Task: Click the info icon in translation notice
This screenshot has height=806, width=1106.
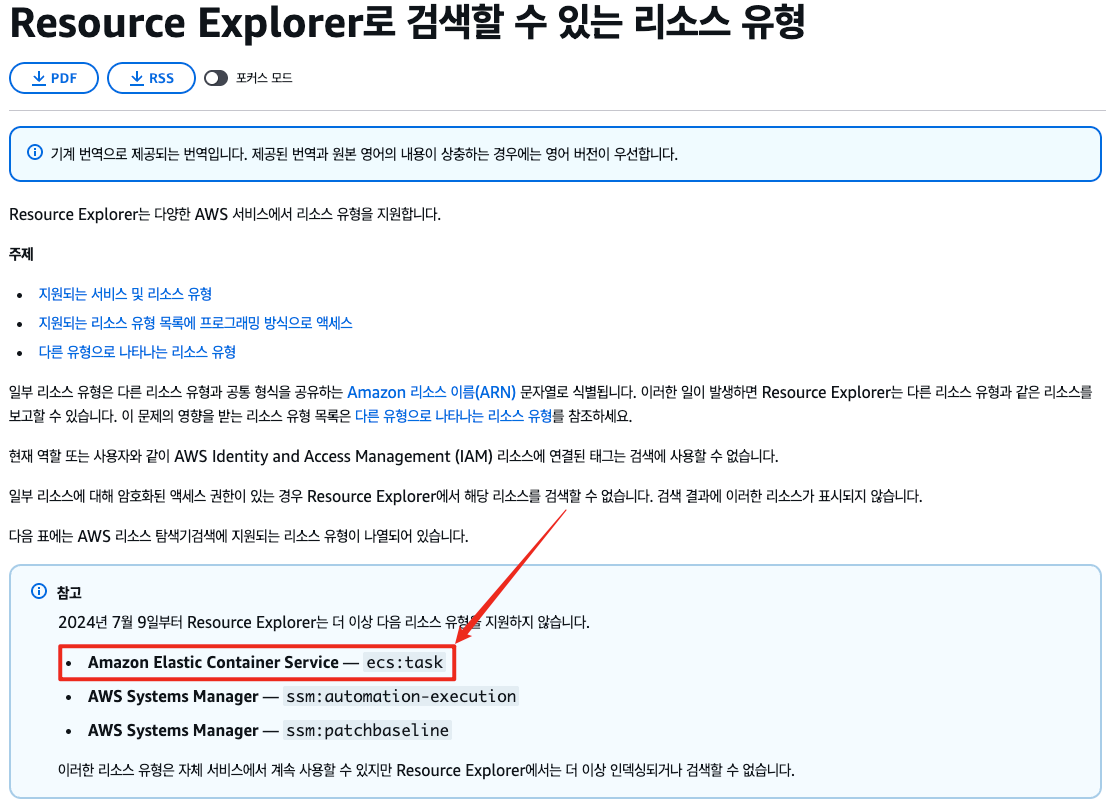Action: 35,152
